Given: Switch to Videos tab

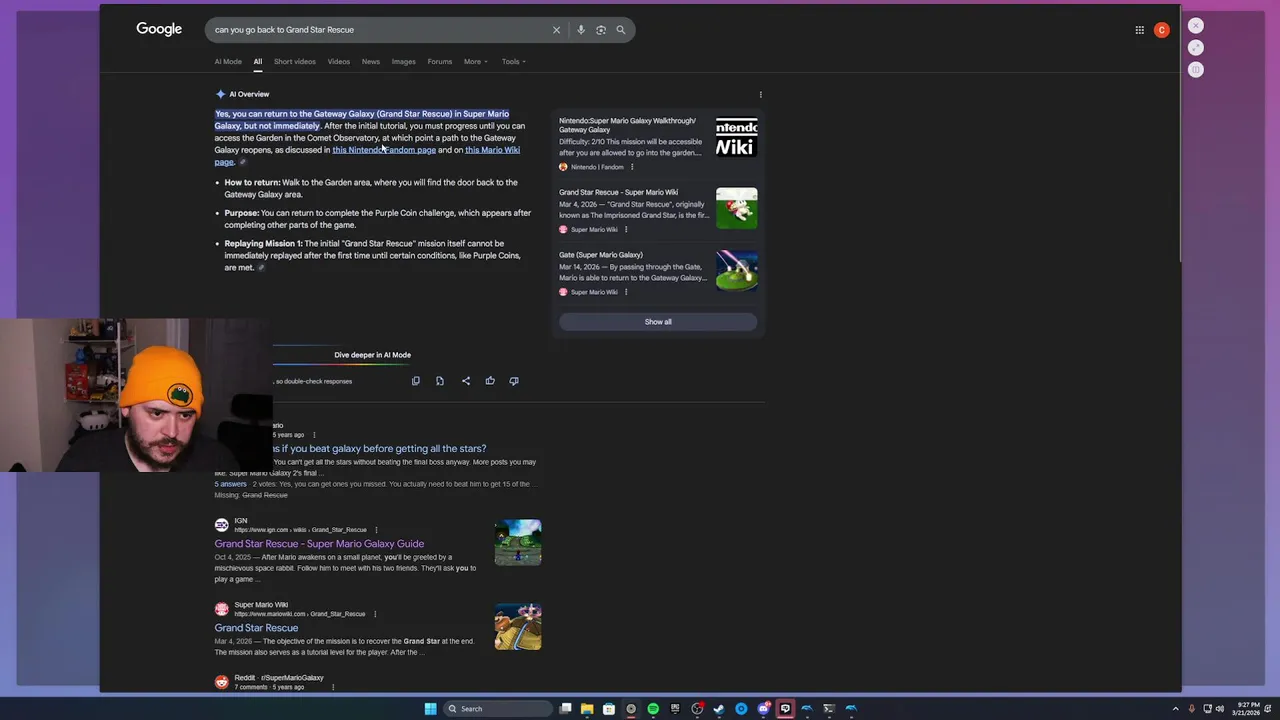Looking at the screenshot, I should (x=339, y=62).
